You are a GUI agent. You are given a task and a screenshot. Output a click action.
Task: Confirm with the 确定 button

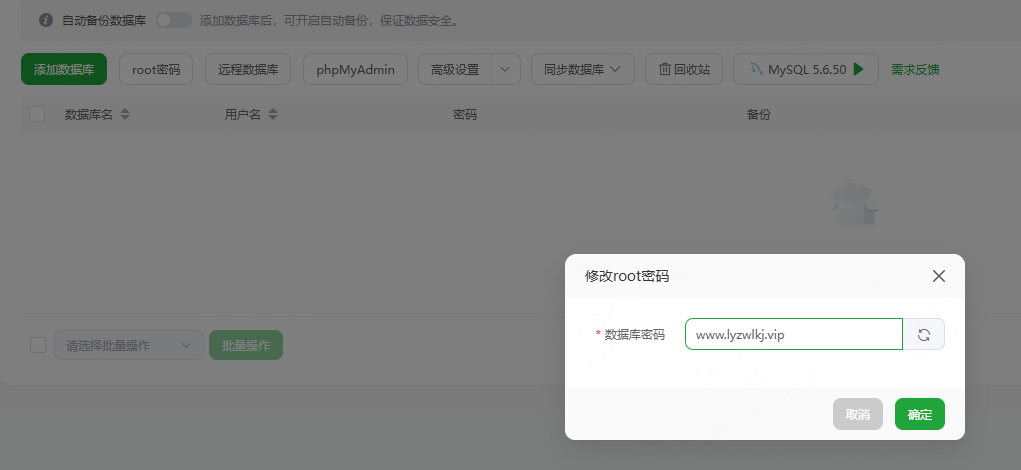tap(919, 414)
